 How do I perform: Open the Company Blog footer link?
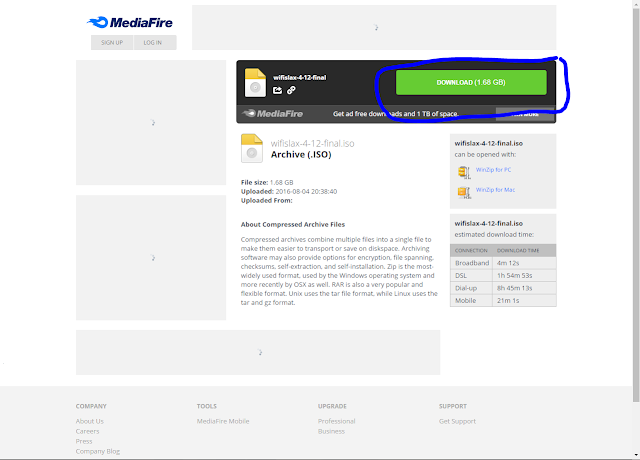tap(98, 451)
